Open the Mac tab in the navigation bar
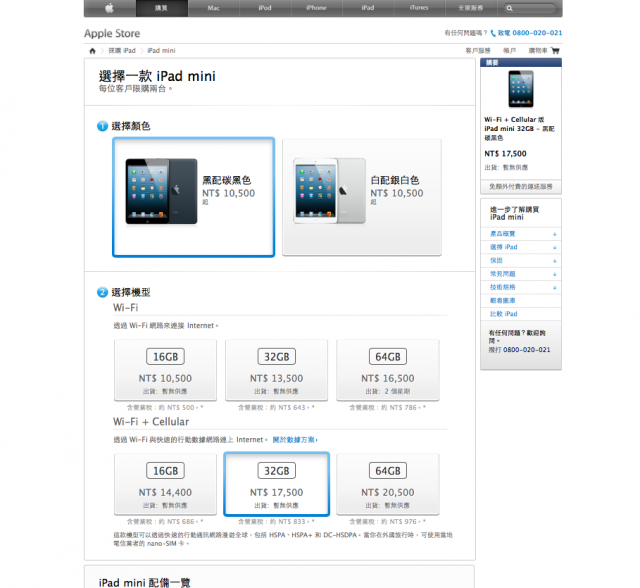The image size is (640, 588). tap(213, 8)
